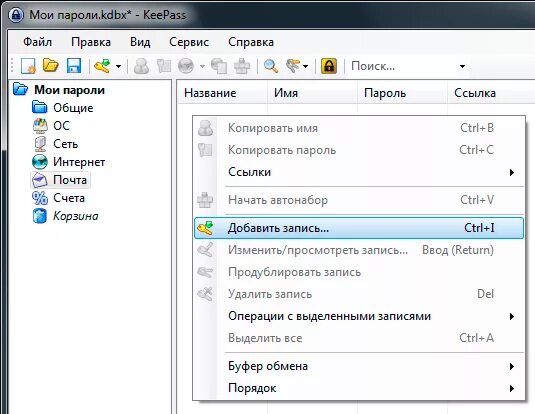The height and width of the screenshot is (414, 535).
Task: Open the Вид menu
Action: (x=140, y=42)
